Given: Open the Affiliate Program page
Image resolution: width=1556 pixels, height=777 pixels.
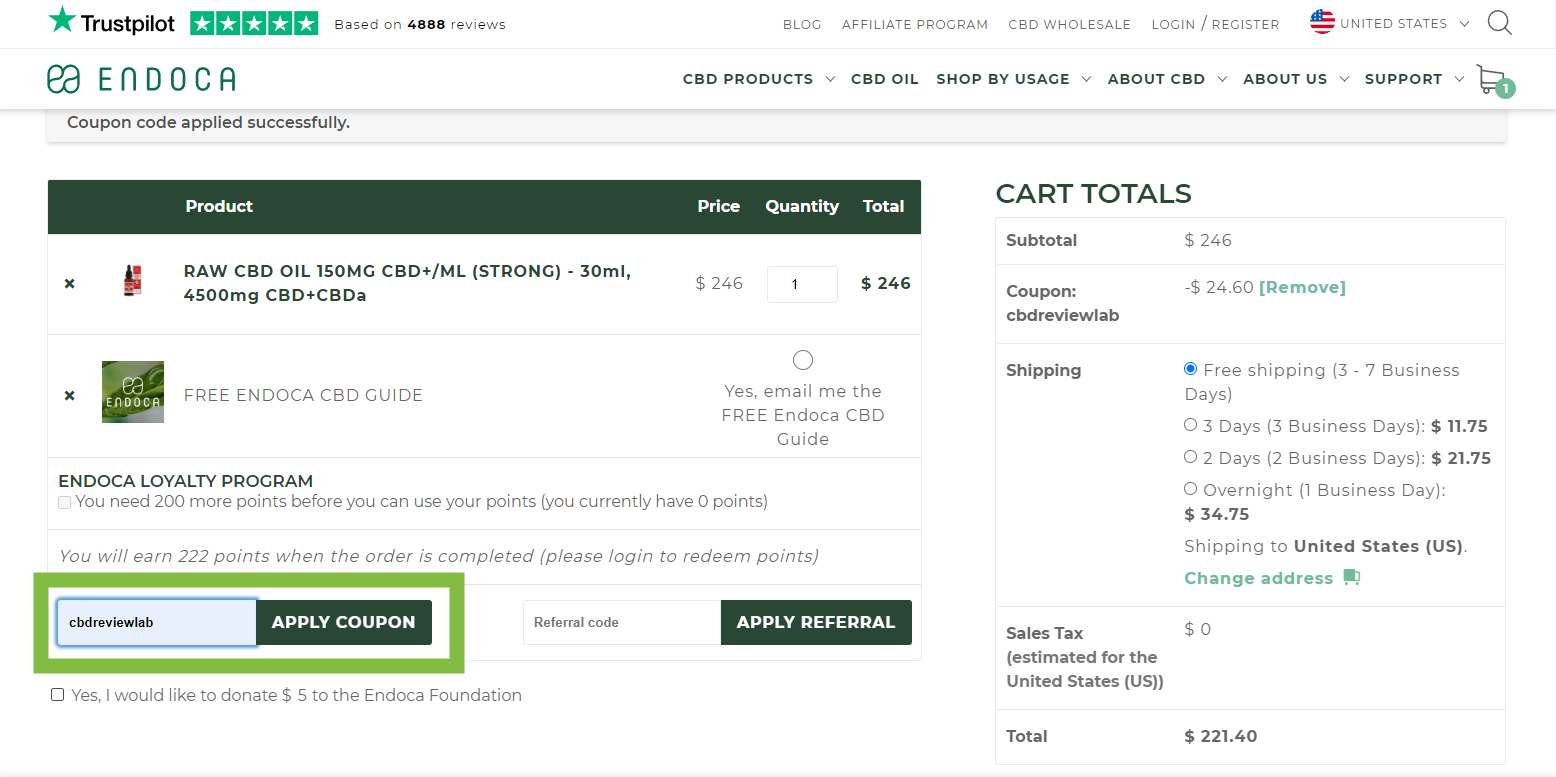Looking at the screenshot, I should (x=915, y=24).
